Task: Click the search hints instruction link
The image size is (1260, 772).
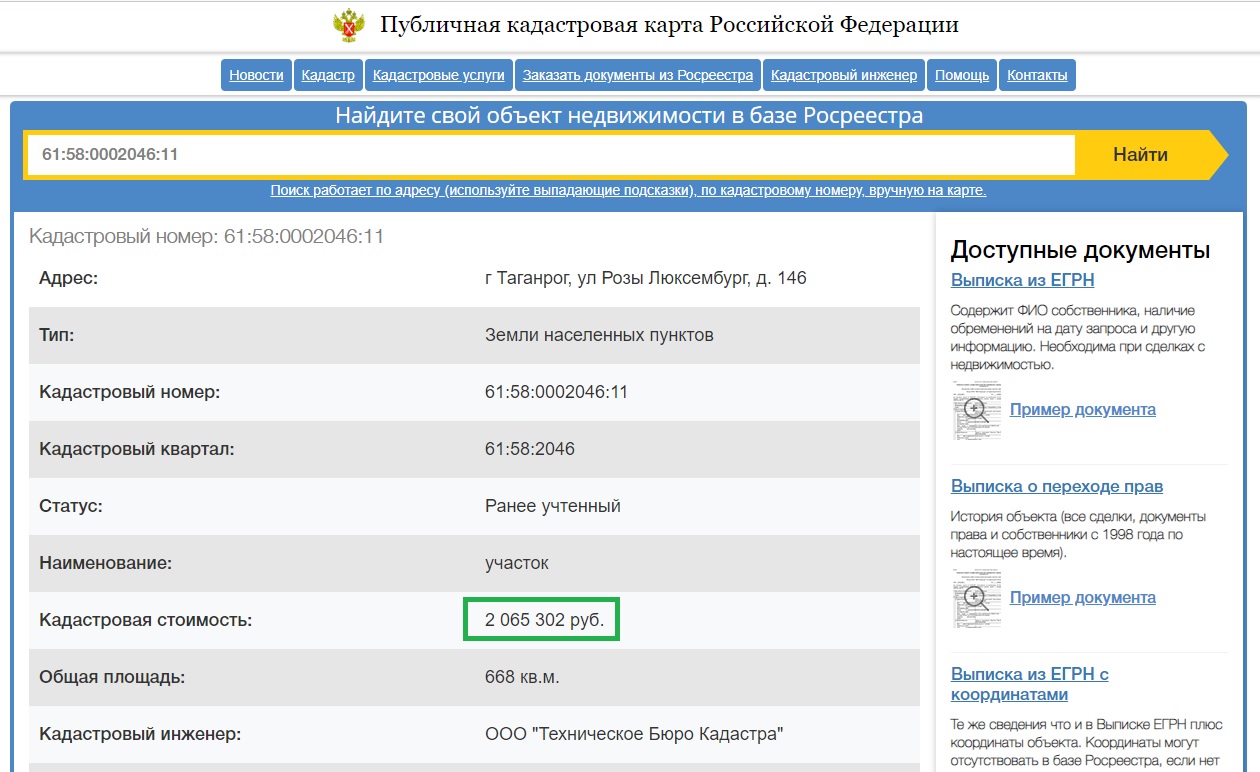Action: click(629, 190)
